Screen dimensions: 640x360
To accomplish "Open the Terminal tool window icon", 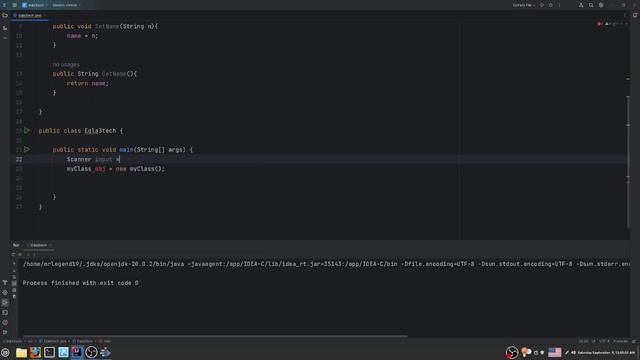I will (5, 313).
